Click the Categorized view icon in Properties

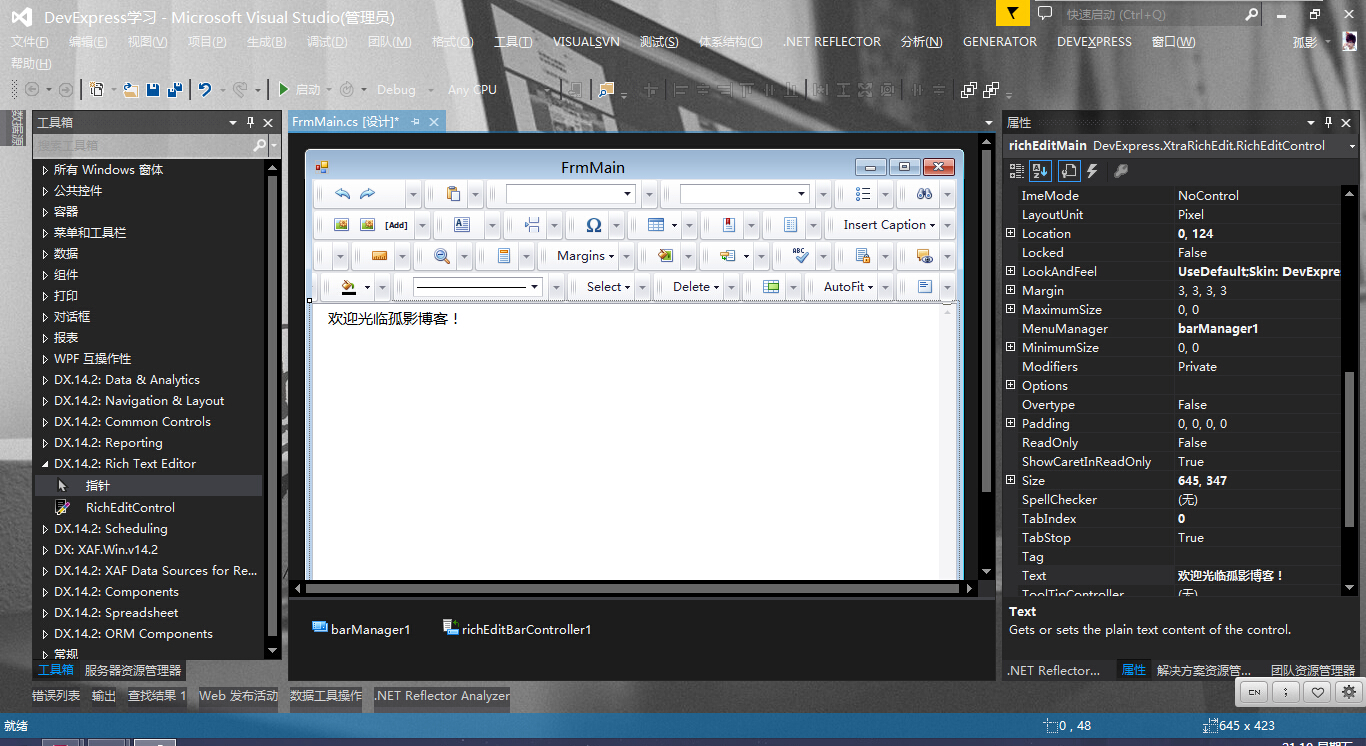1018,171
